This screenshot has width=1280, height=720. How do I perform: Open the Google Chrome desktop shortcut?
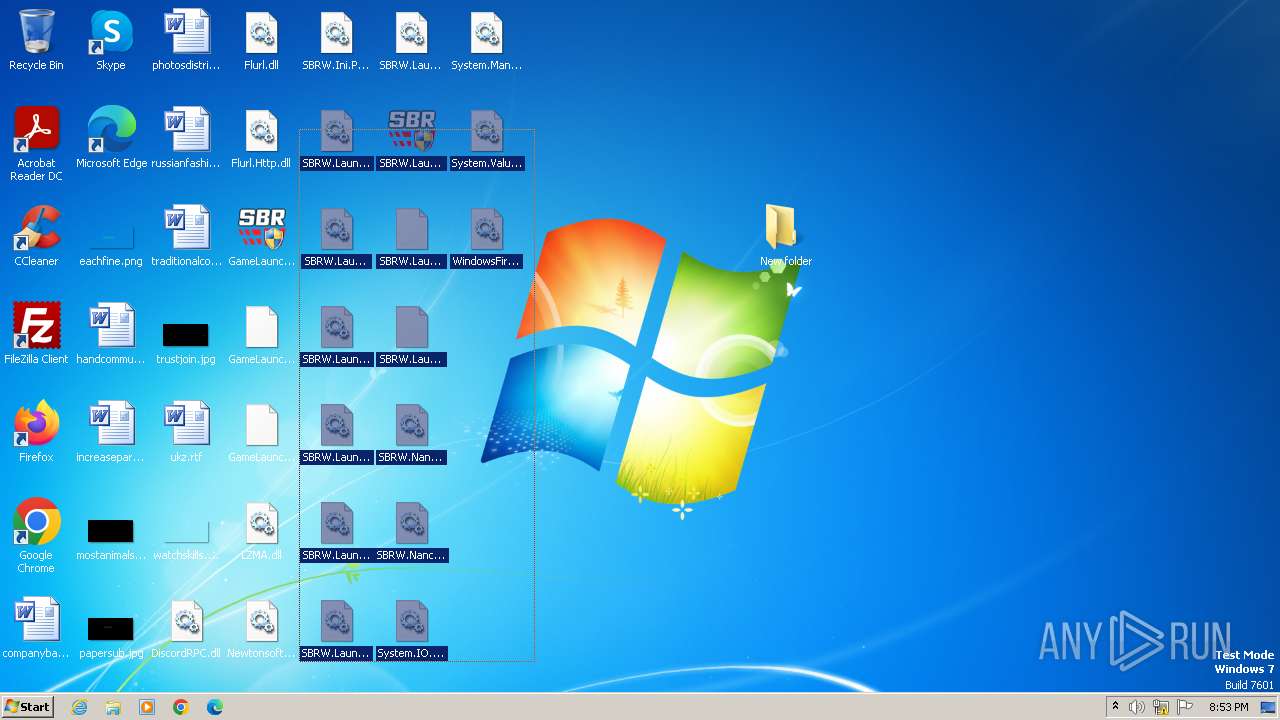[36, 537]
